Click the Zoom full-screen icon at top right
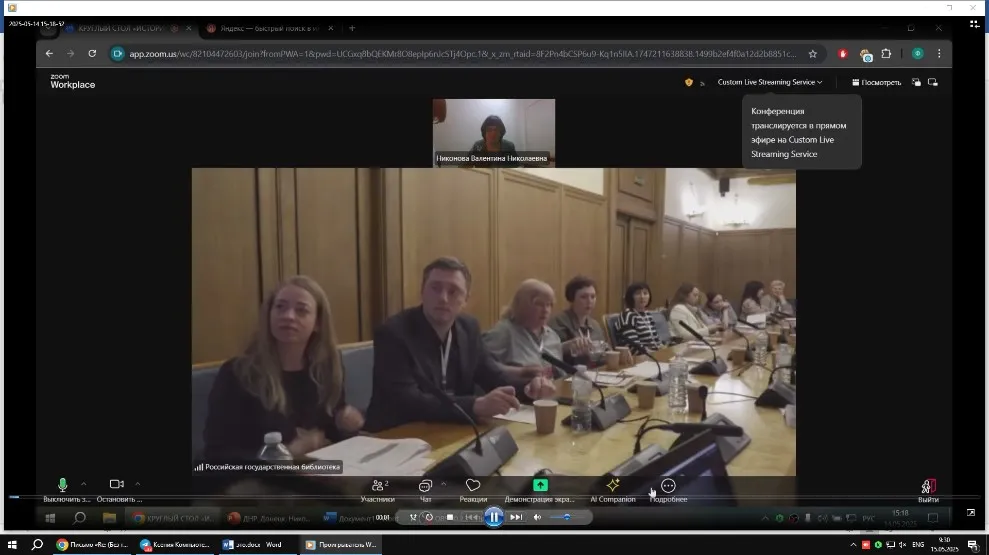Viewport: 989px width, 555px height. click(933, 82)
